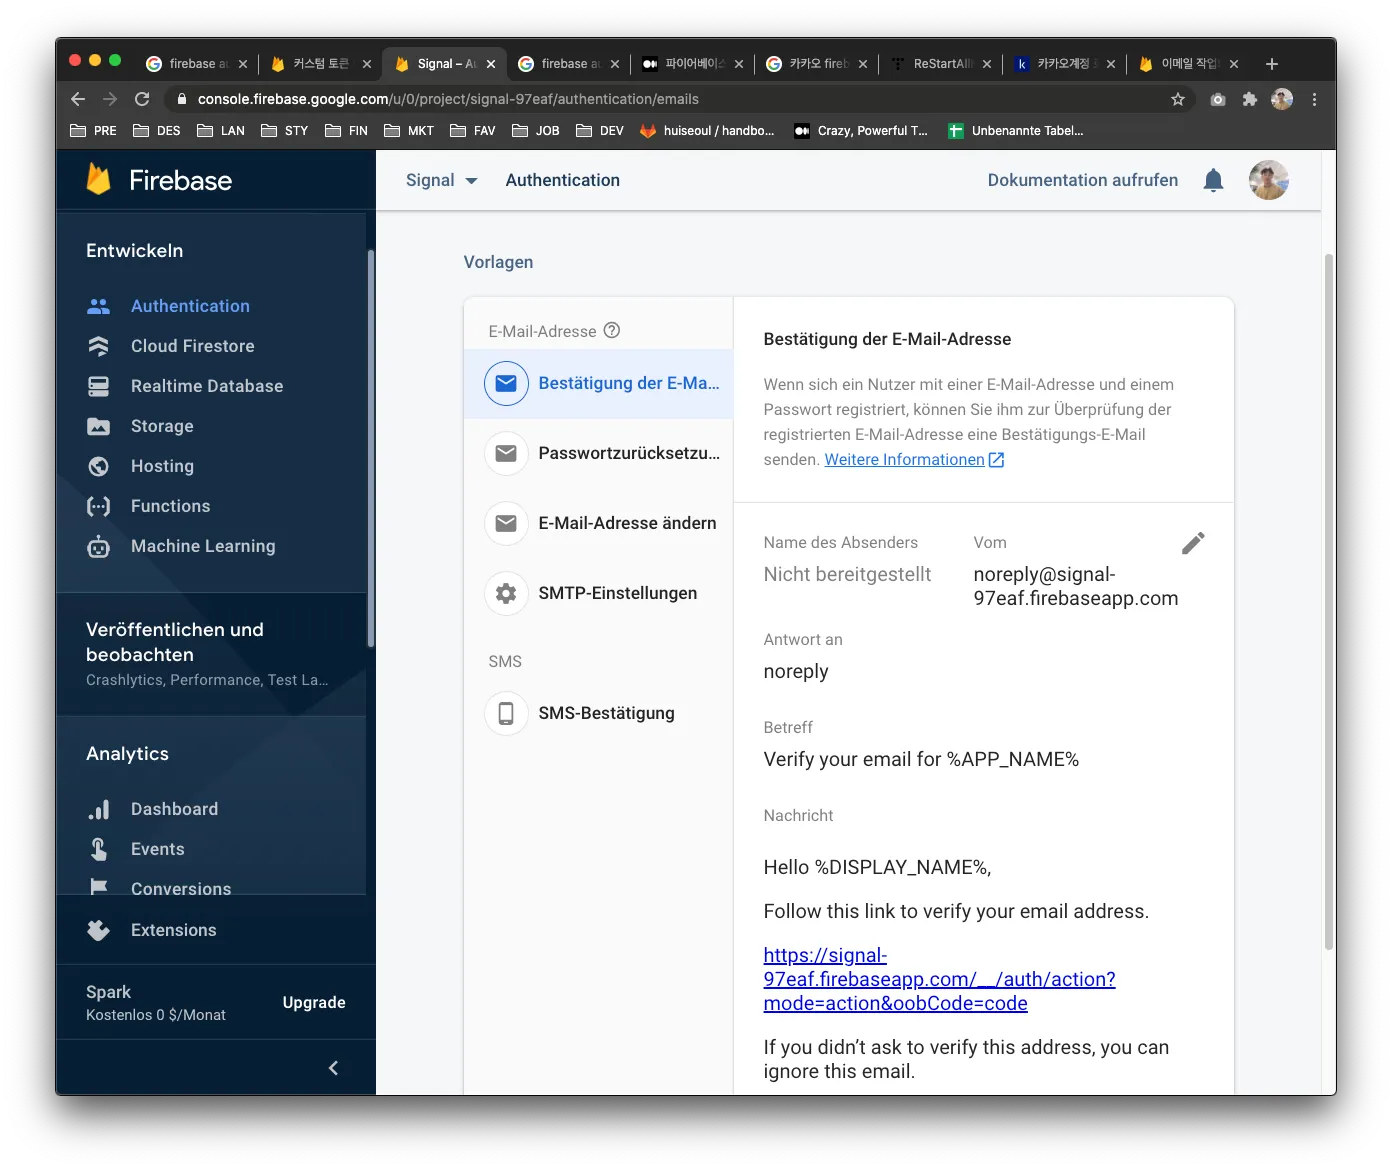Image resolution: width=1392 pixels, height=1169 pixels.
Task: Open the user account avatar in console header
Action: [x=1268, y=180]
